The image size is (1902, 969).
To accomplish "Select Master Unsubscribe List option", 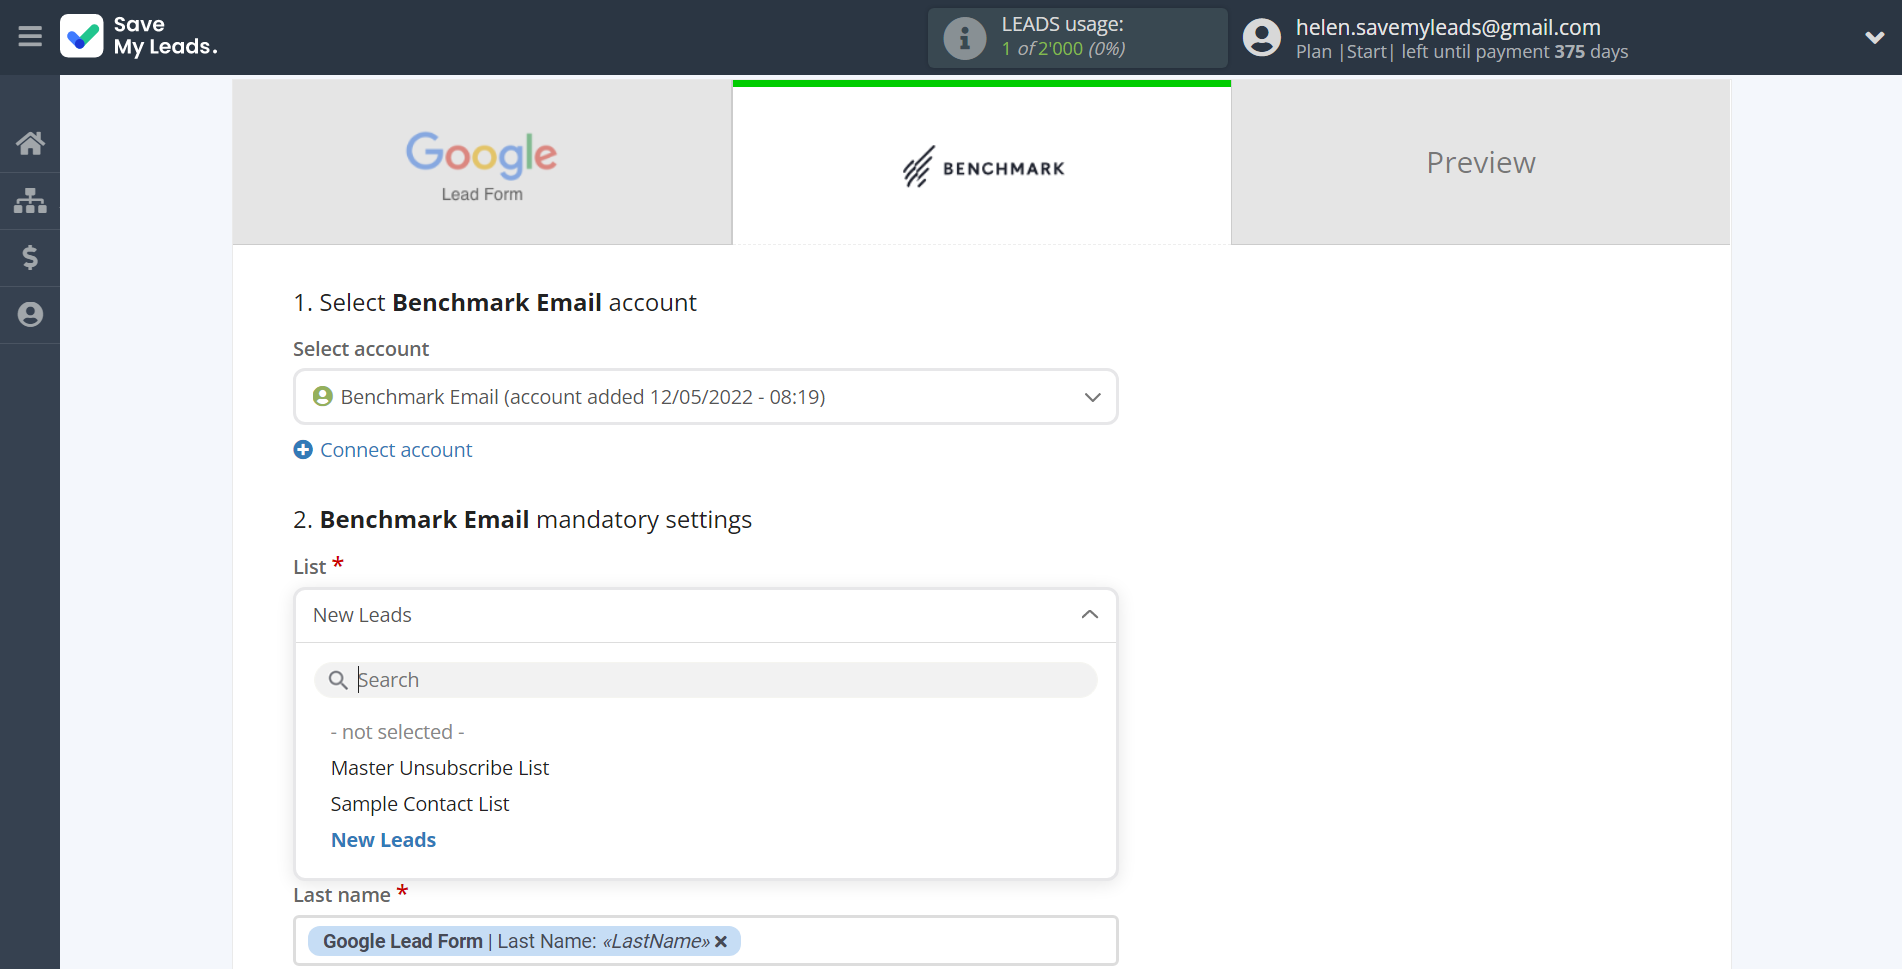I will (440, 768).
